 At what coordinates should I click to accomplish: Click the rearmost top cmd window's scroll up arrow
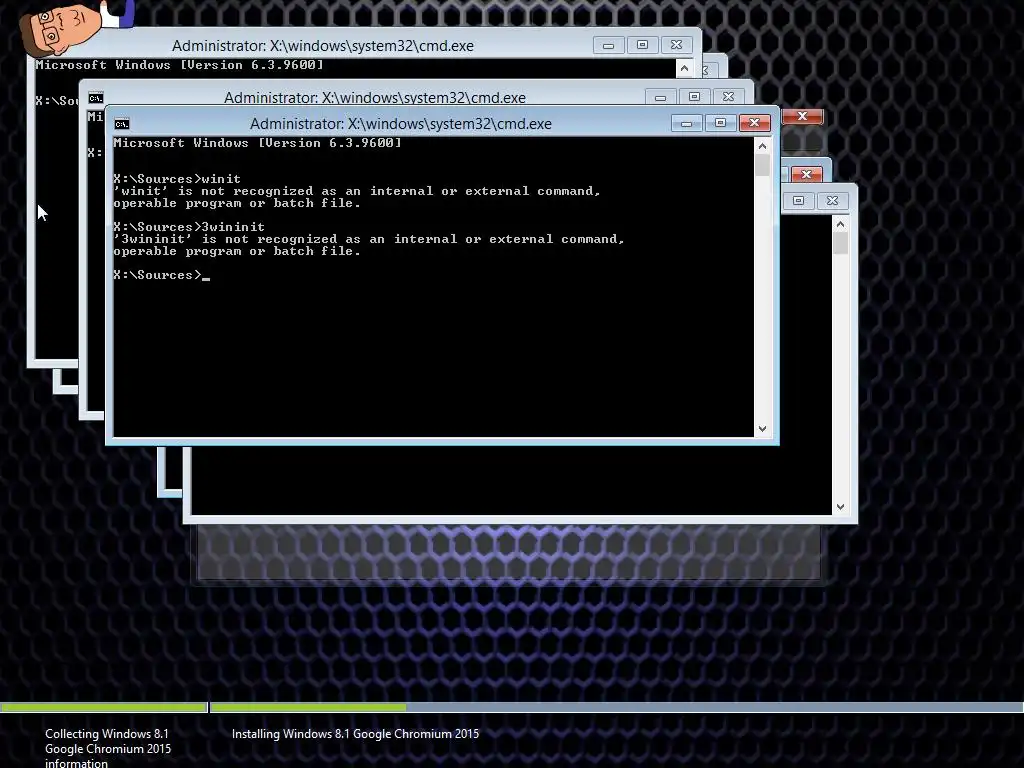(684, 68)
